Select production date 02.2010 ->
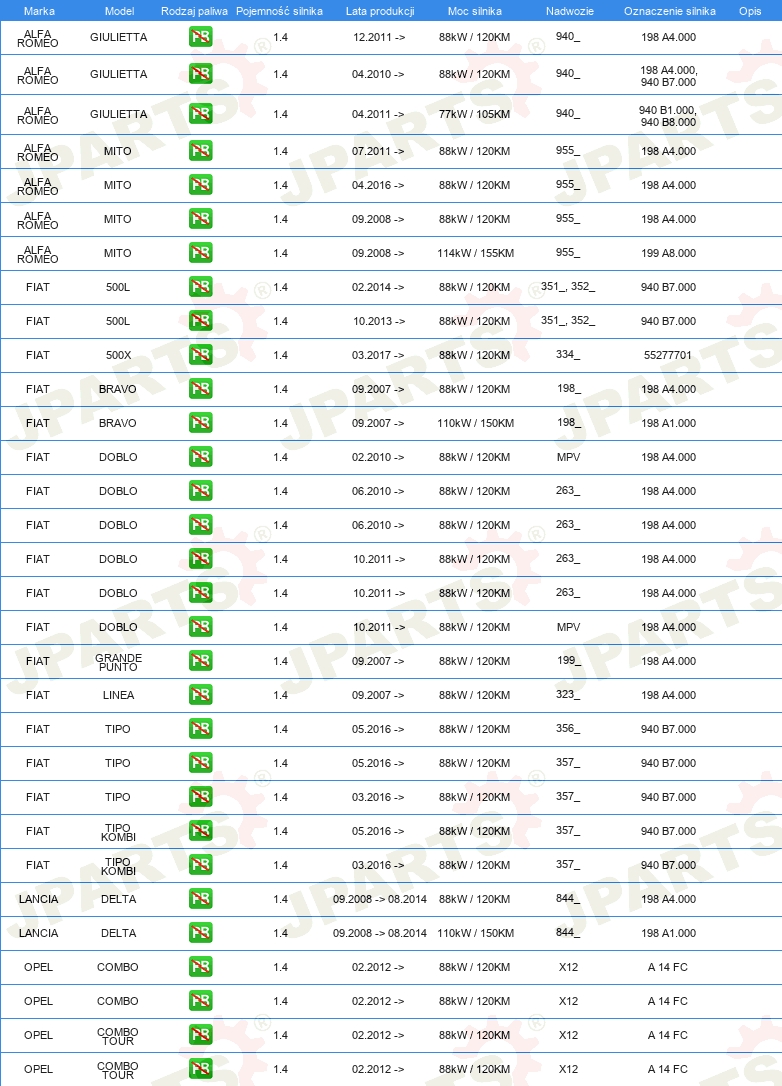Image resolution: width=782 pixels, height=1086 pixels. 378,457
